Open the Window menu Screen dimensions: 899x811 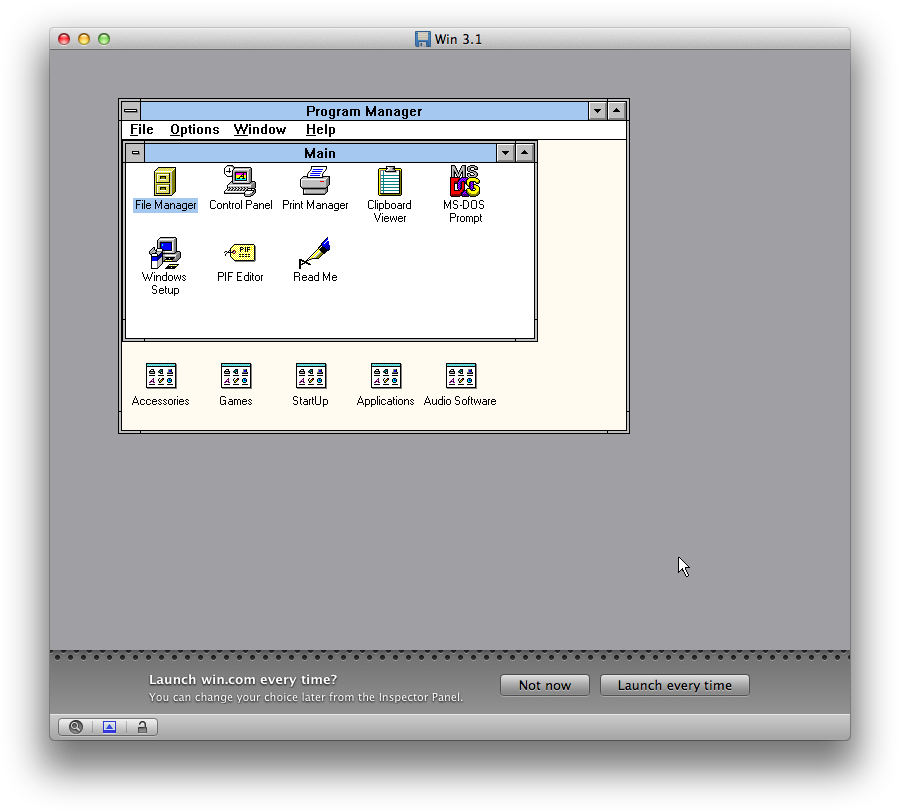[x=260, y=130]
